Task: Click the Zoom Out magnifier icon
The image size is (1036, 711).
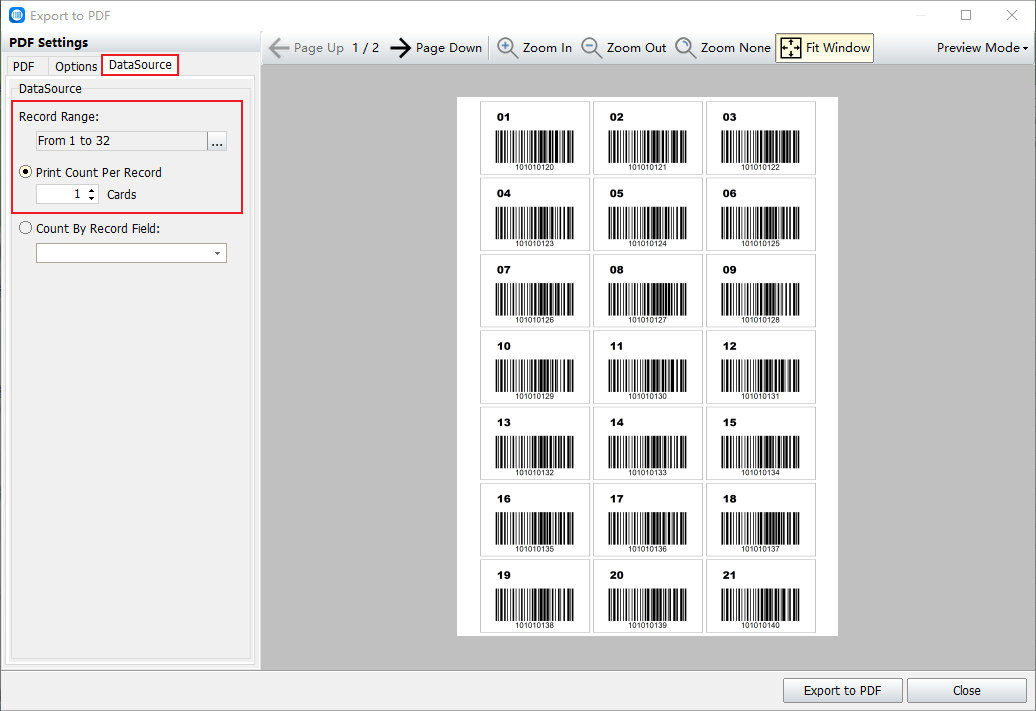Action: [591, 48]
